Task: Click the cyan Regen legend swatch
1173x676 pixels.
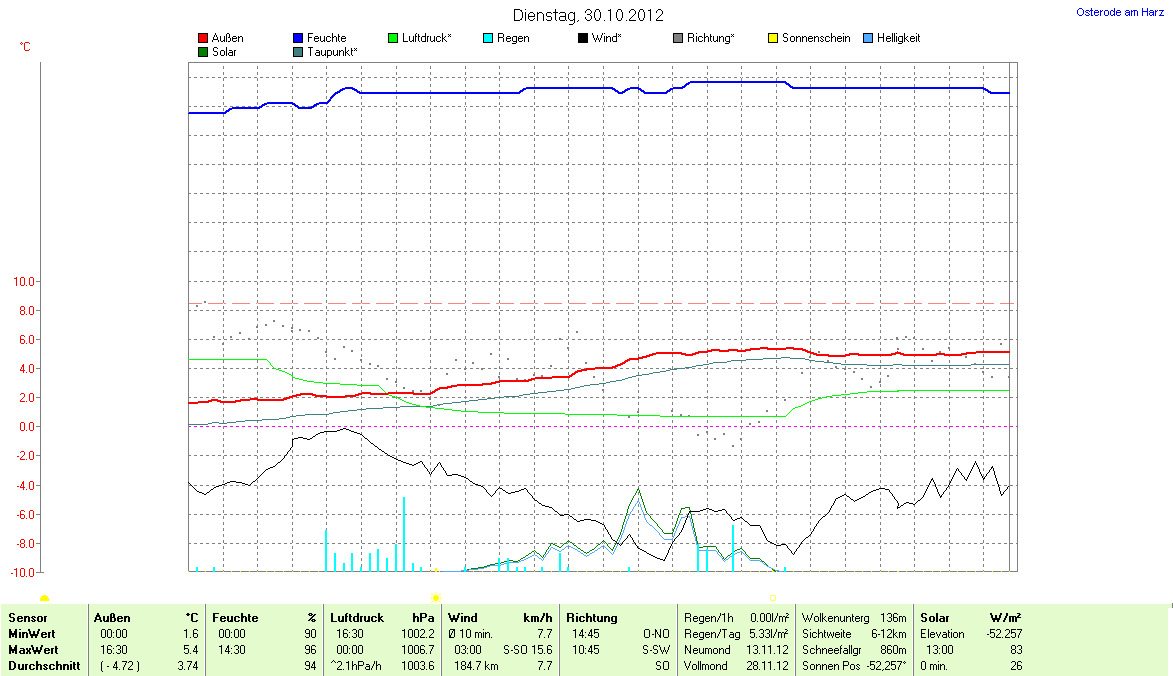Action: (488, 39)
